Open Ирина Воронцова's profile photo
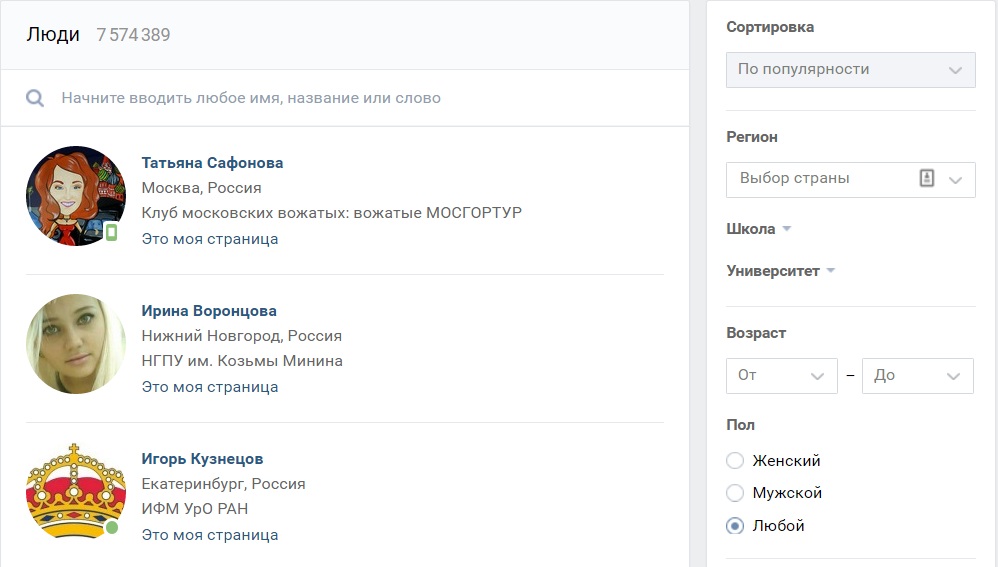 coord(76,344)
